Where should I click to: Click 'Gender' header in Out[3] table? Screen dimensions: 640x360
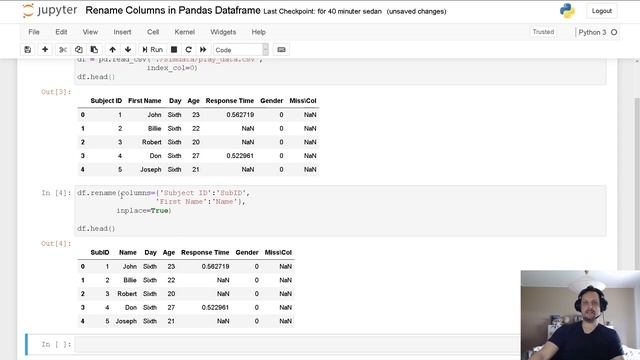(271, 101)
